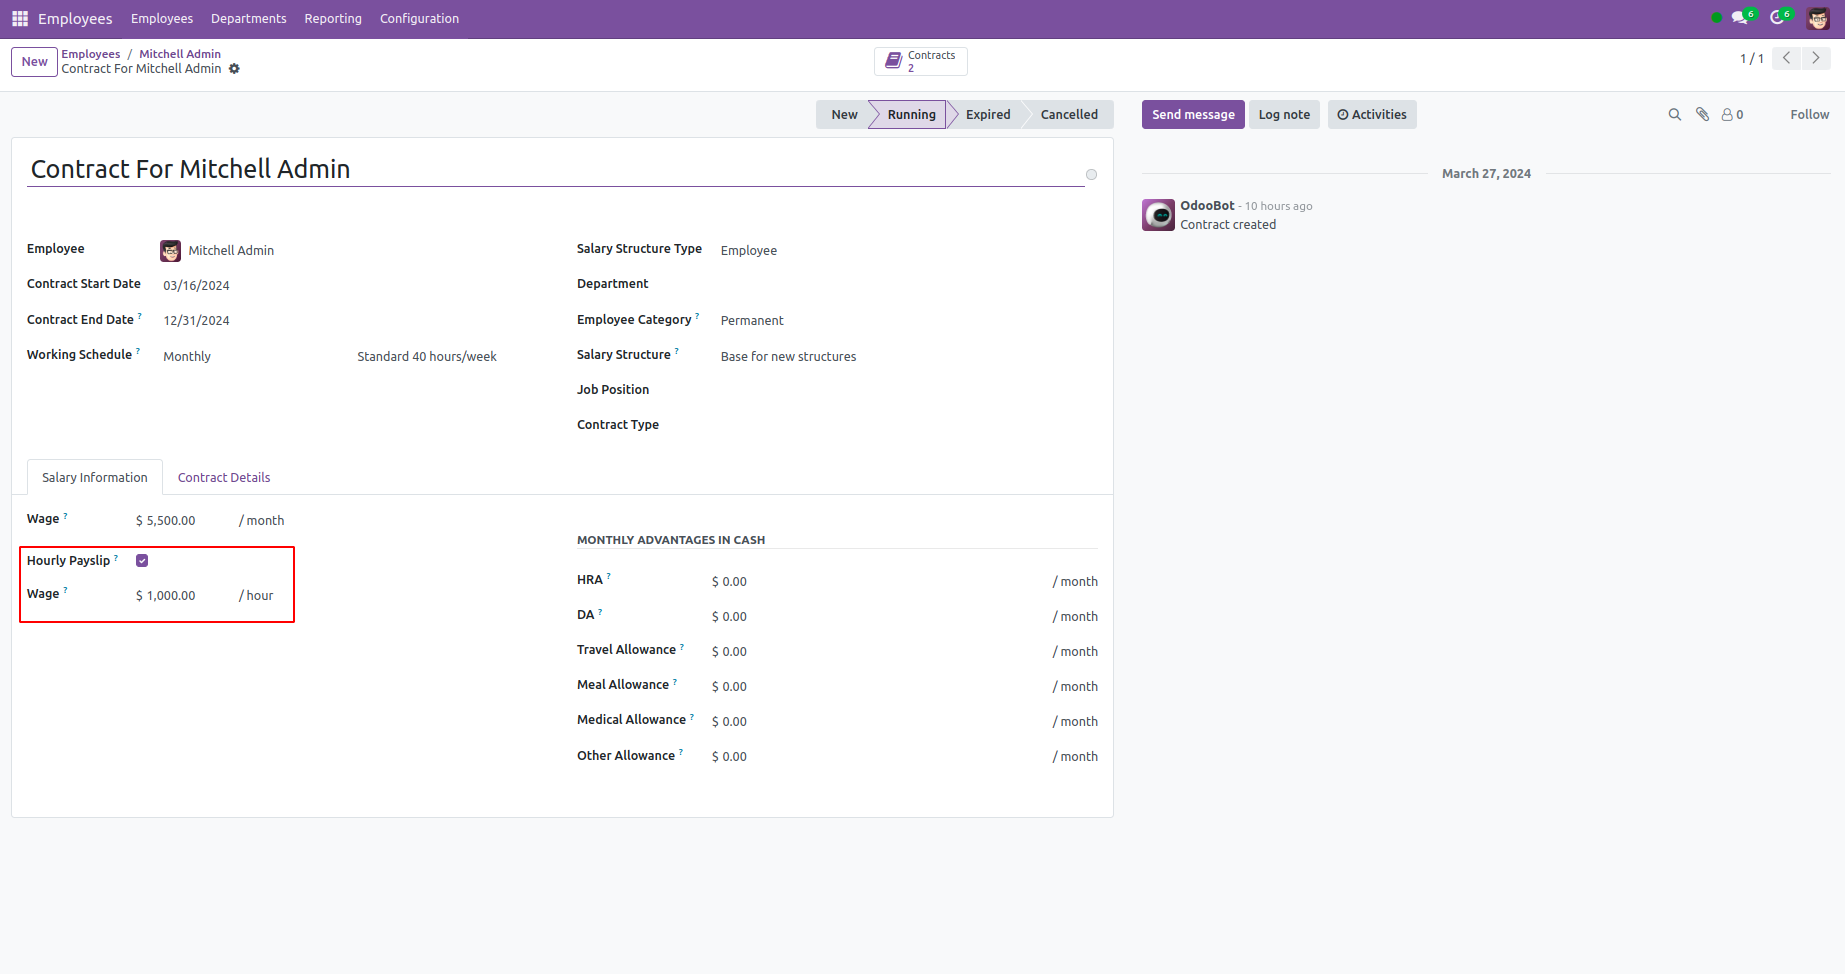
Task: Click the Activities button in the chatter
Action: tap(1372, 115)
